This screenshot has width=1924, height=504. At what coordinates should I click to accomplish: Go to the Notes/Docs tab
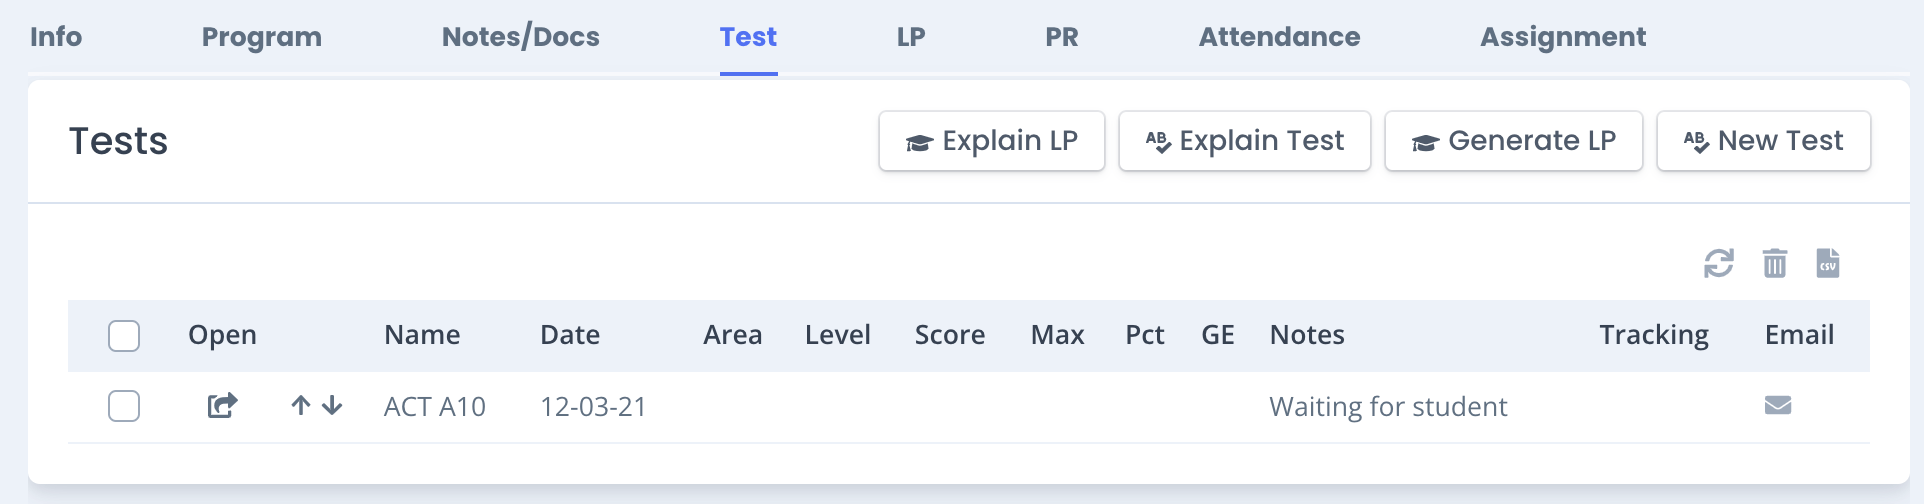click(x=521, y=37)
